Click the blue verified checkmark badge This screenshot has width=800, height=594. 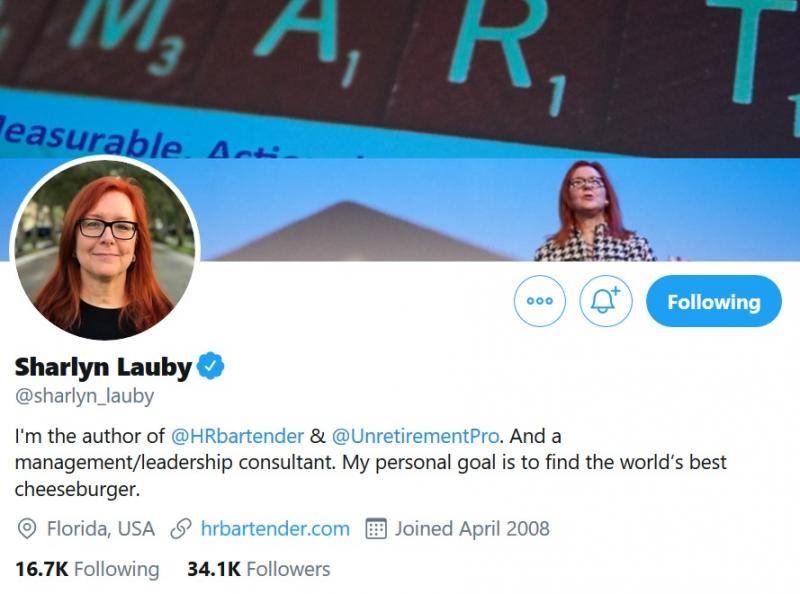point(210,366)
